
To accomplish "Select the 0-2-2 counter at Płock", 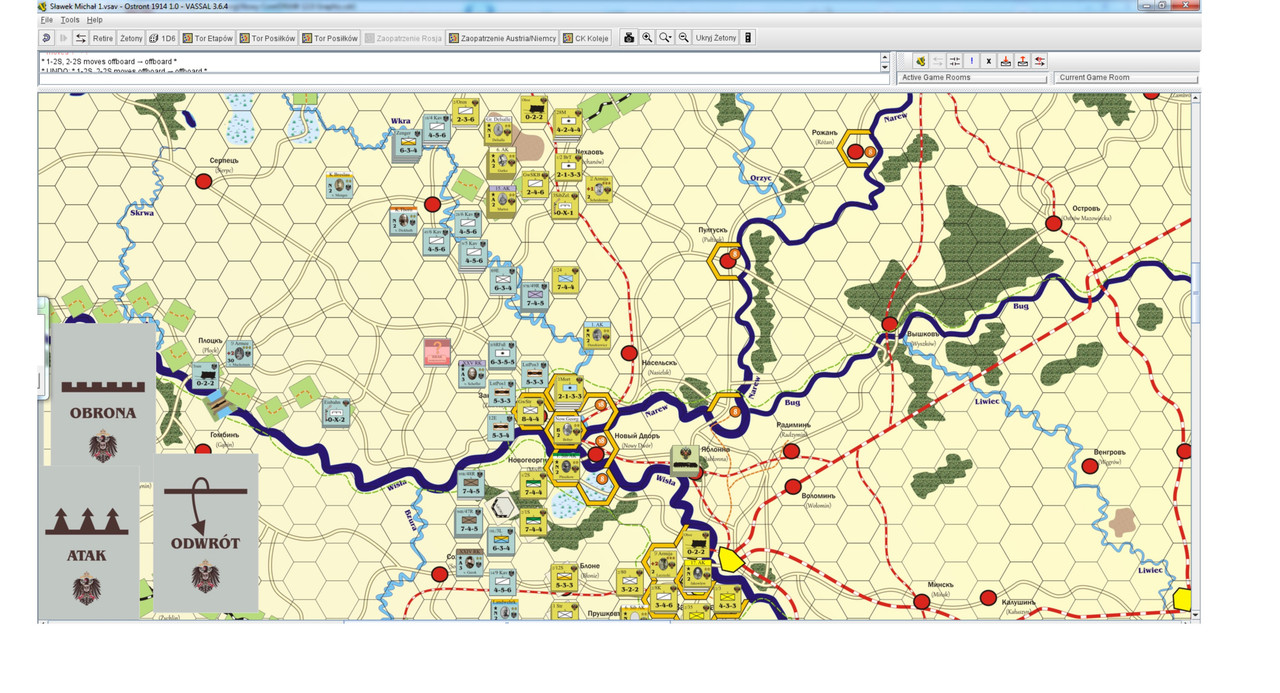I will [x=205, y=376].
